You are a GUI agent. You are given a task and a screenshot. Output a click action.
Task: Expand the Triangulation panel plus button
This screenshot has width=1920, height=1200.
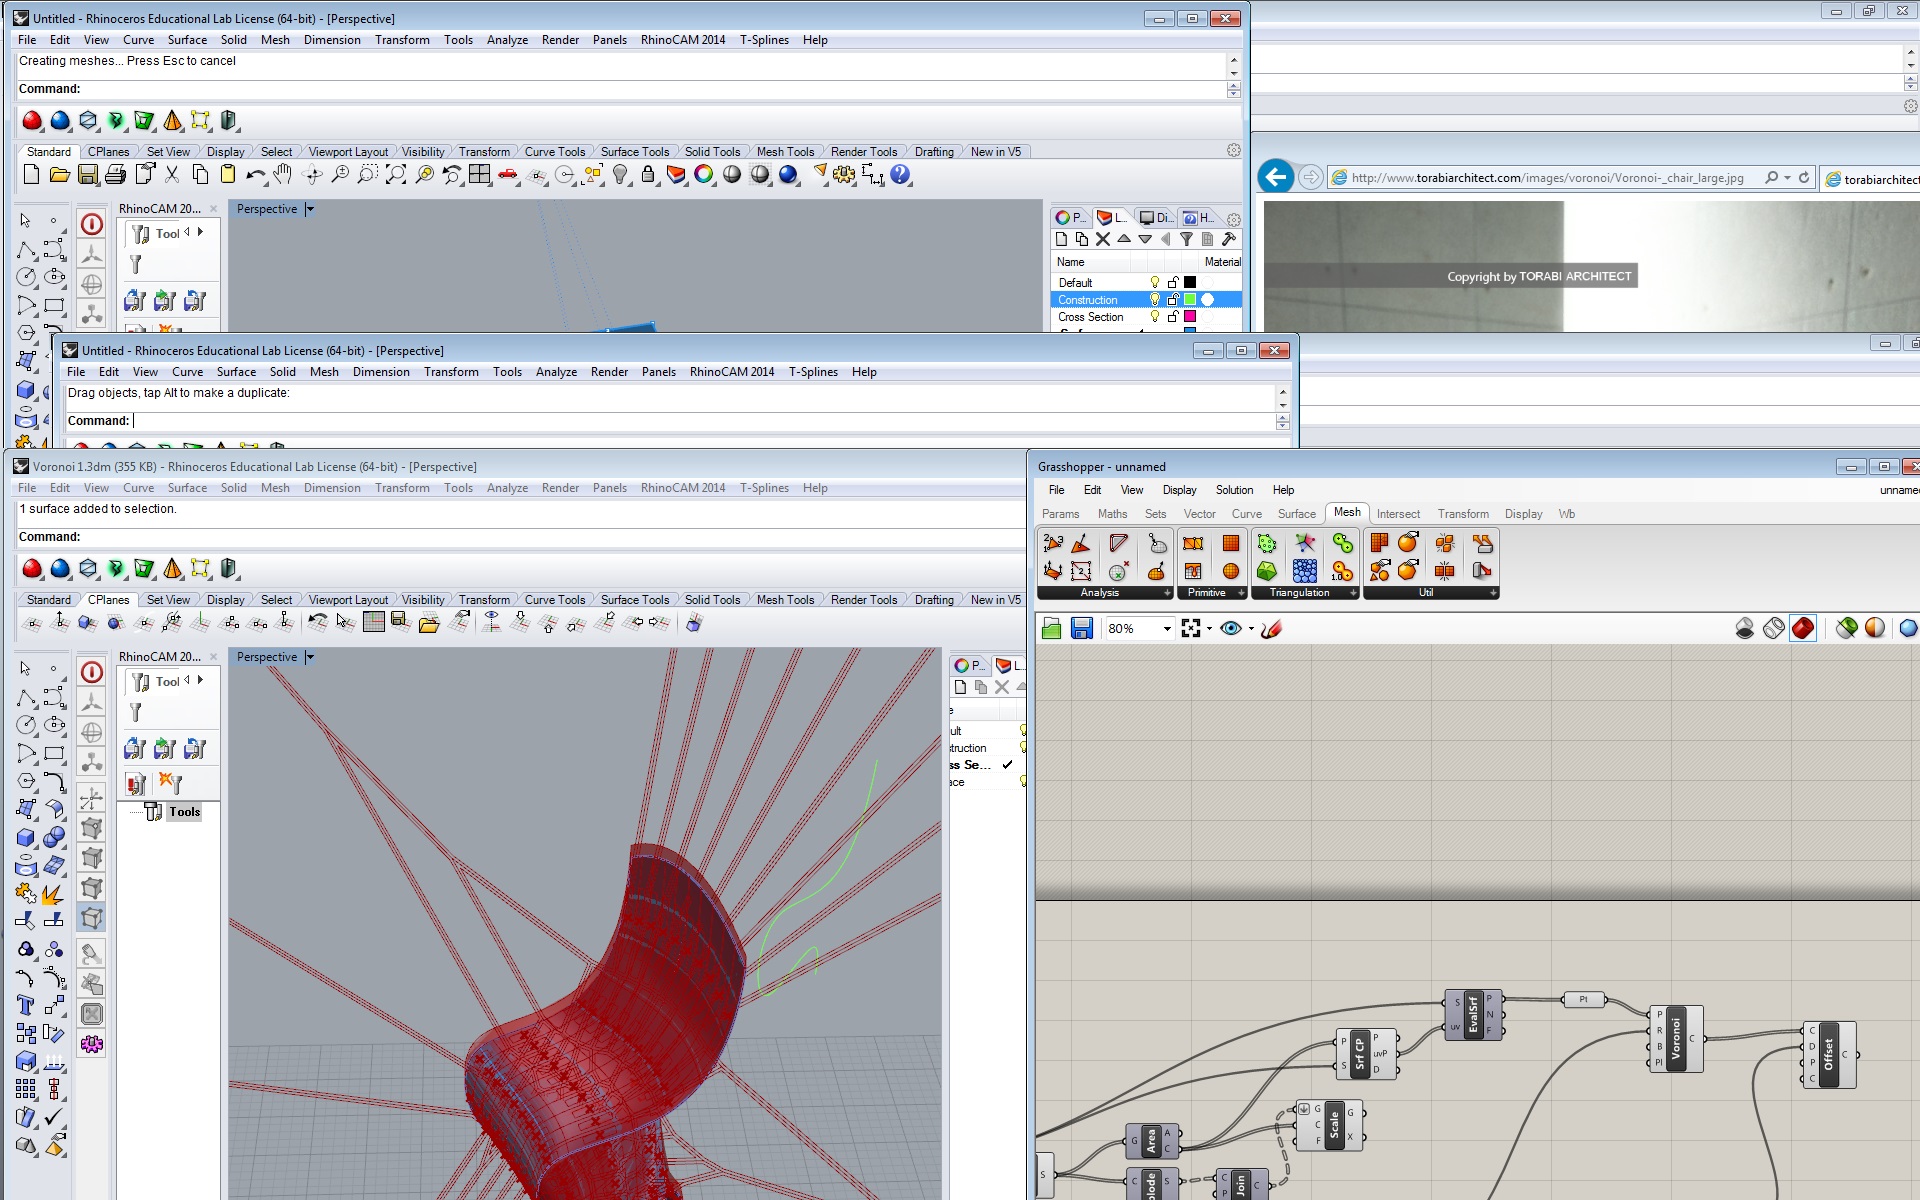(x=1353, y=593)
